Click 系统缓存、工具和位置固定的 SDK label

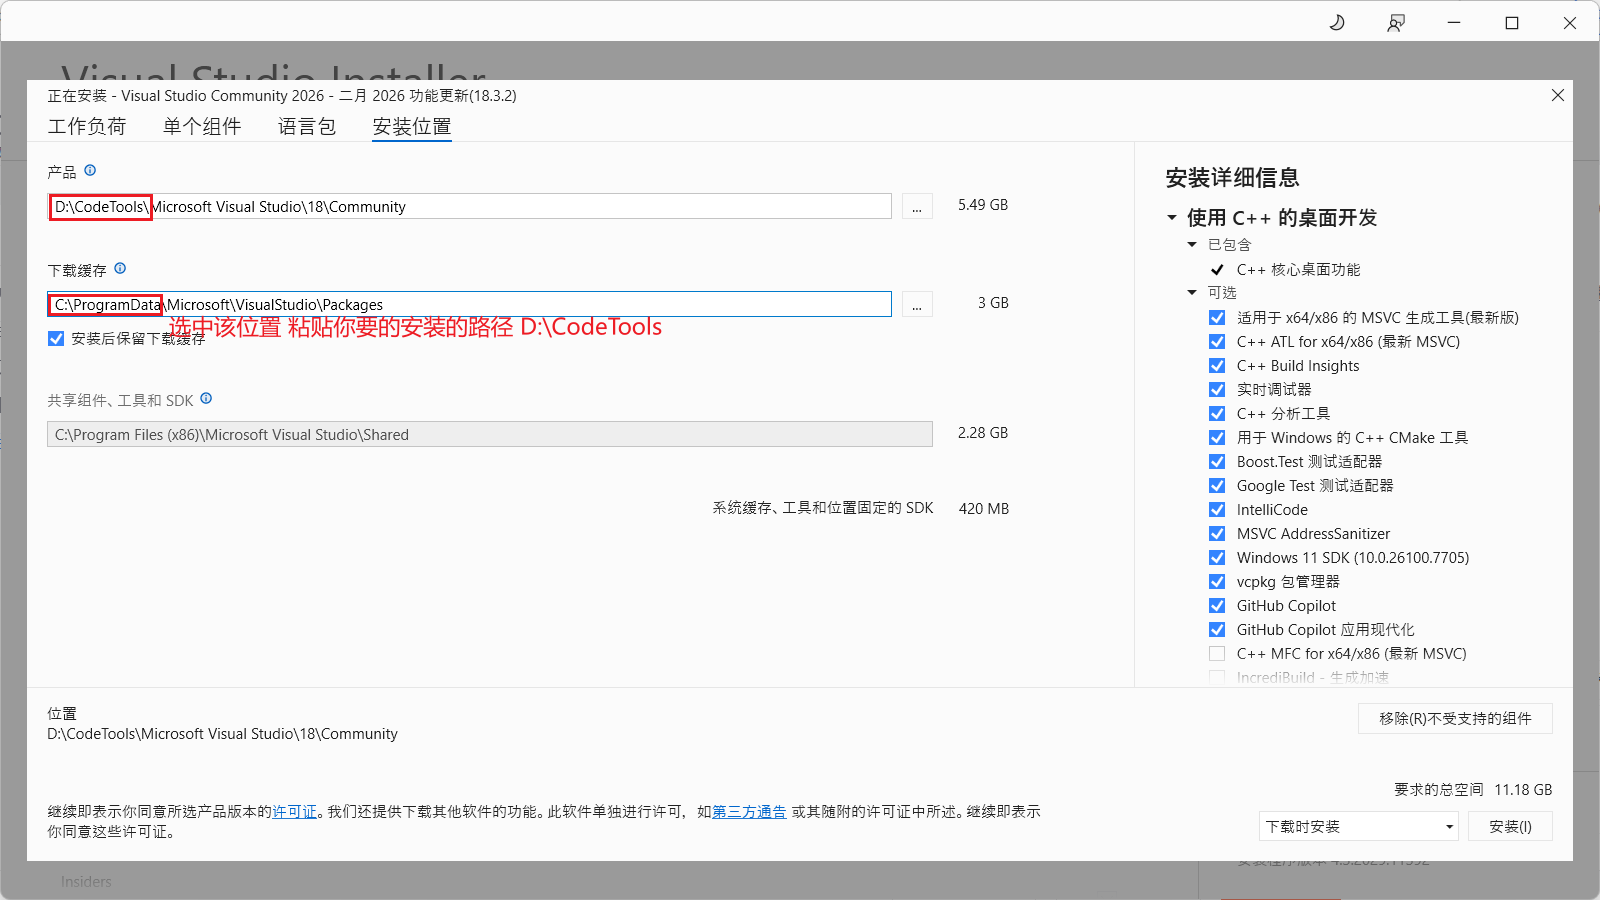(x=823, y=508)
